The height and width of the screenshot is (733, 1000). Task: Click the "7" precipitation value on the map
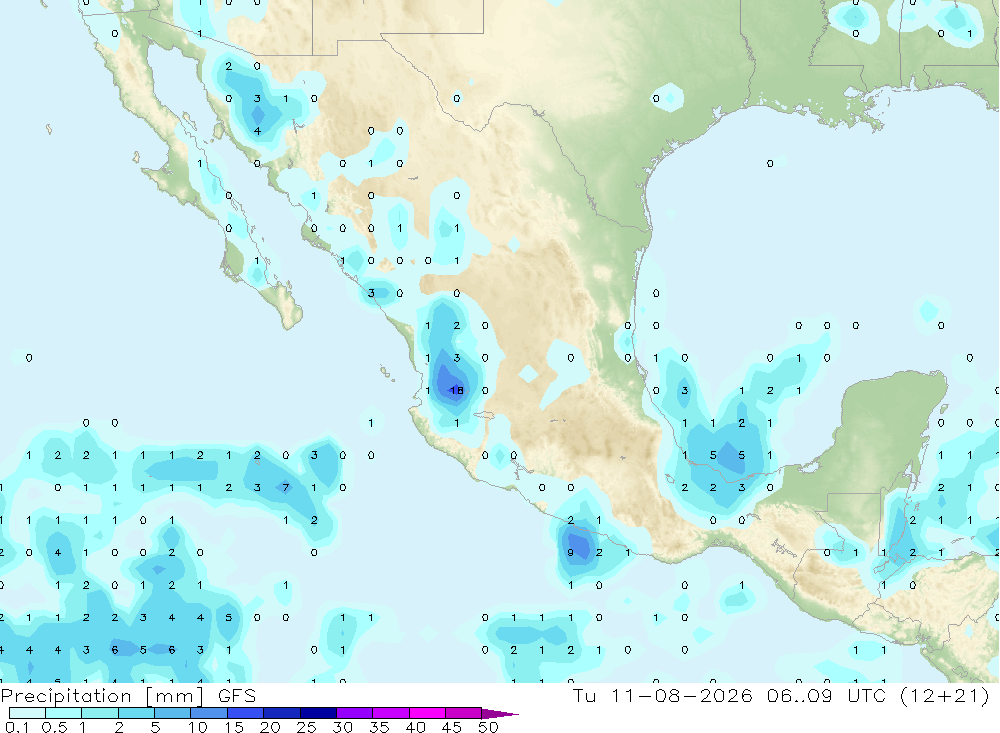point(286,487)
